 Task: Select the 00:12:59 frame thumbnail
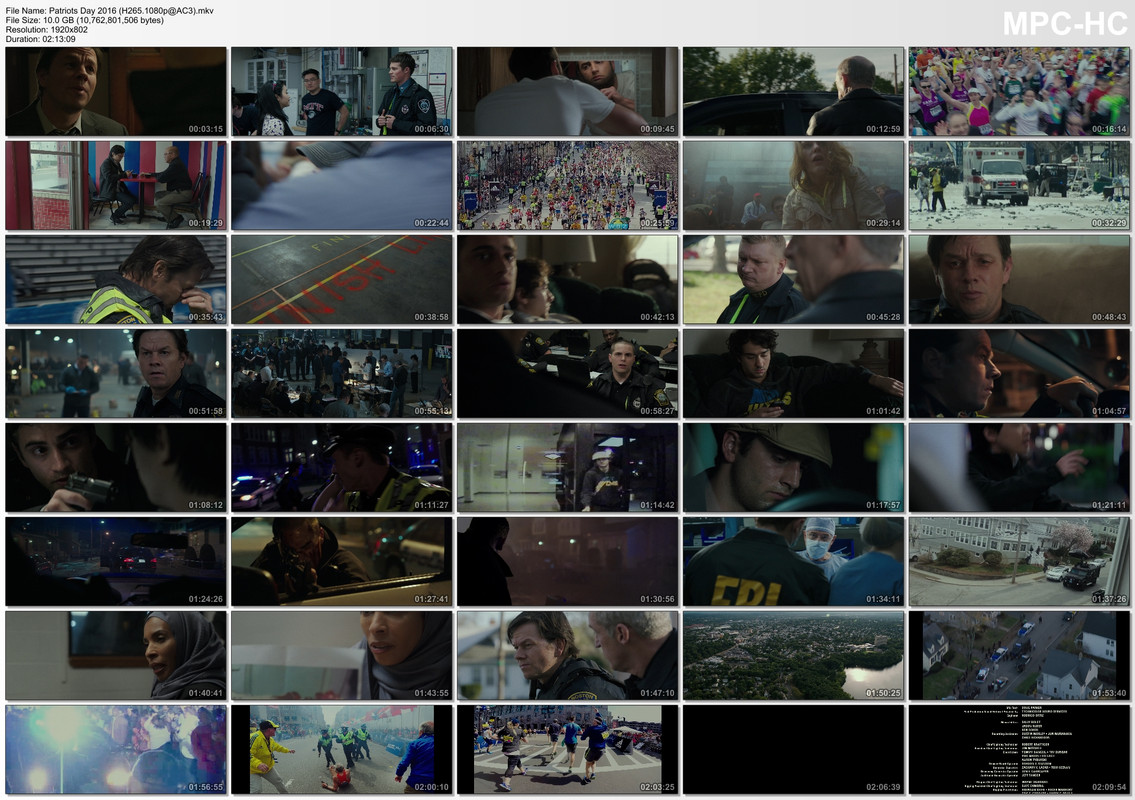tap(793, 92)
